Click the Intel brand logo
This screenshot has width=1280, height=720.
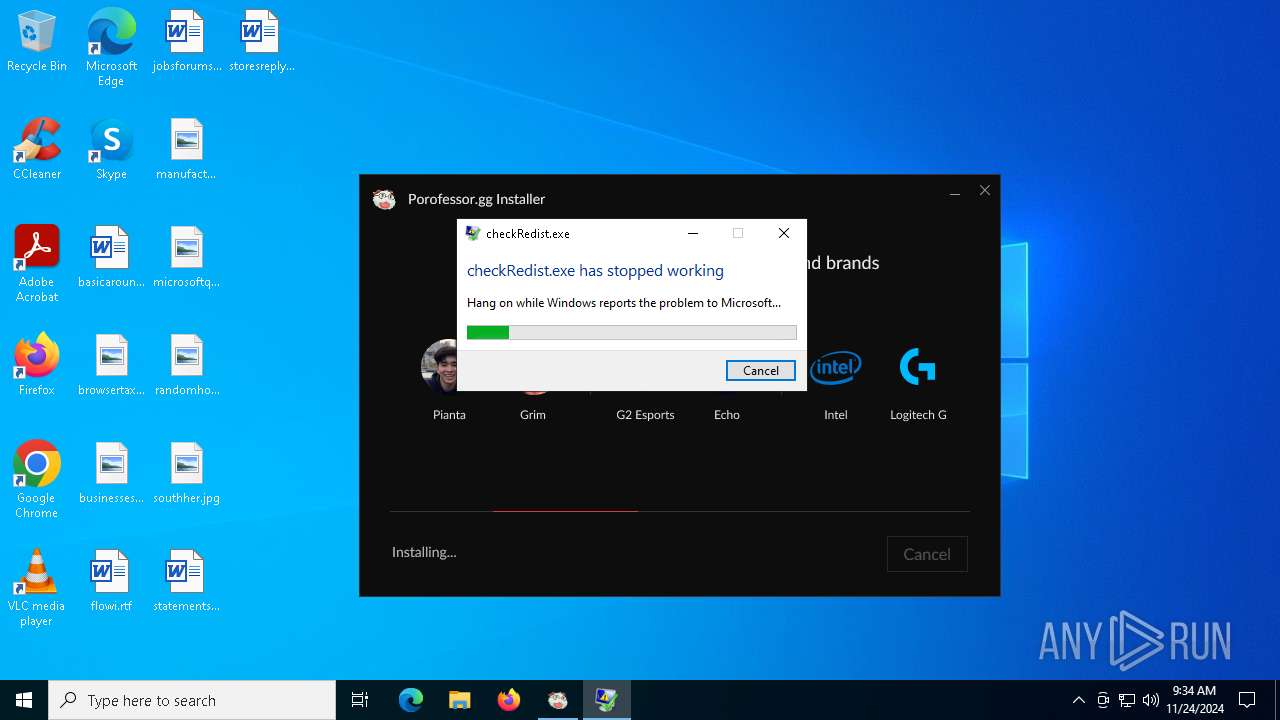[x=835, y=368]
